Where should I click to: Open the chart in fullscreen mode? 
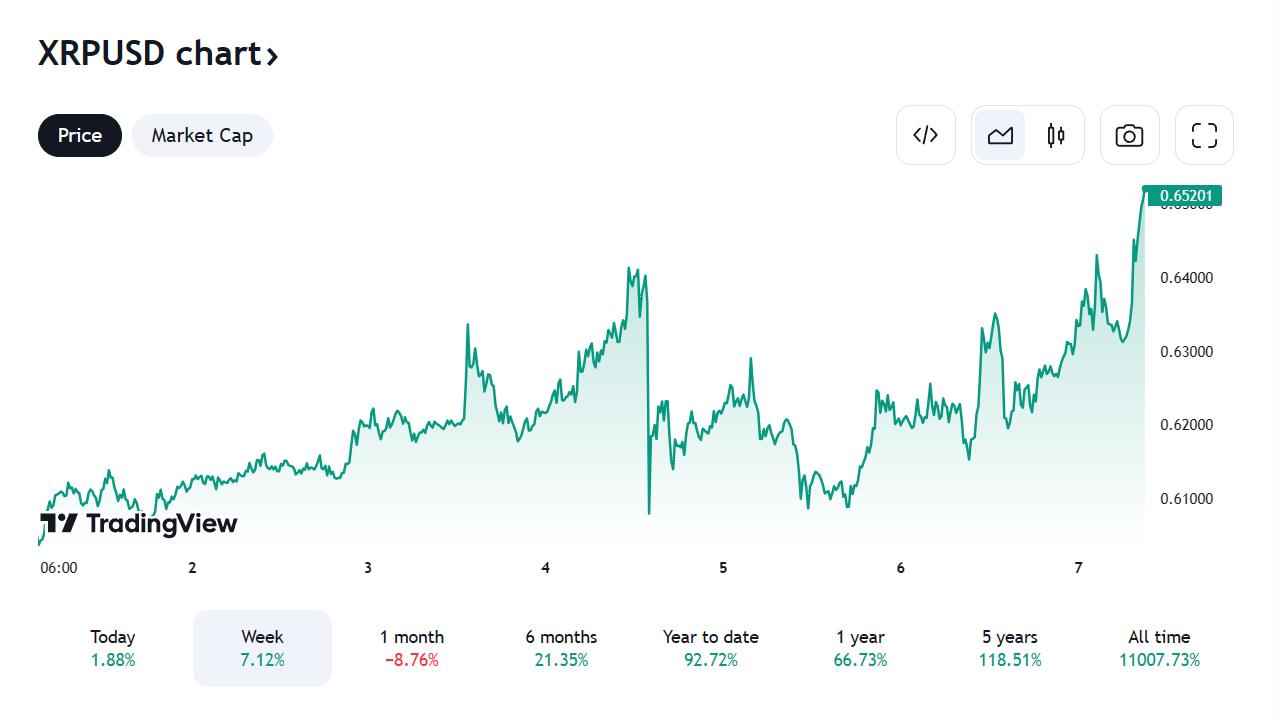coord(1204,135)
